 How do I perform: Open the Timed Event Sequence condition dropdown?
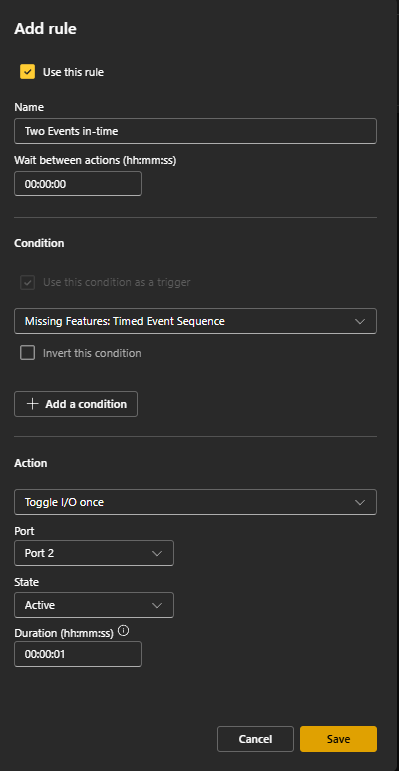(x=195, y=321)
